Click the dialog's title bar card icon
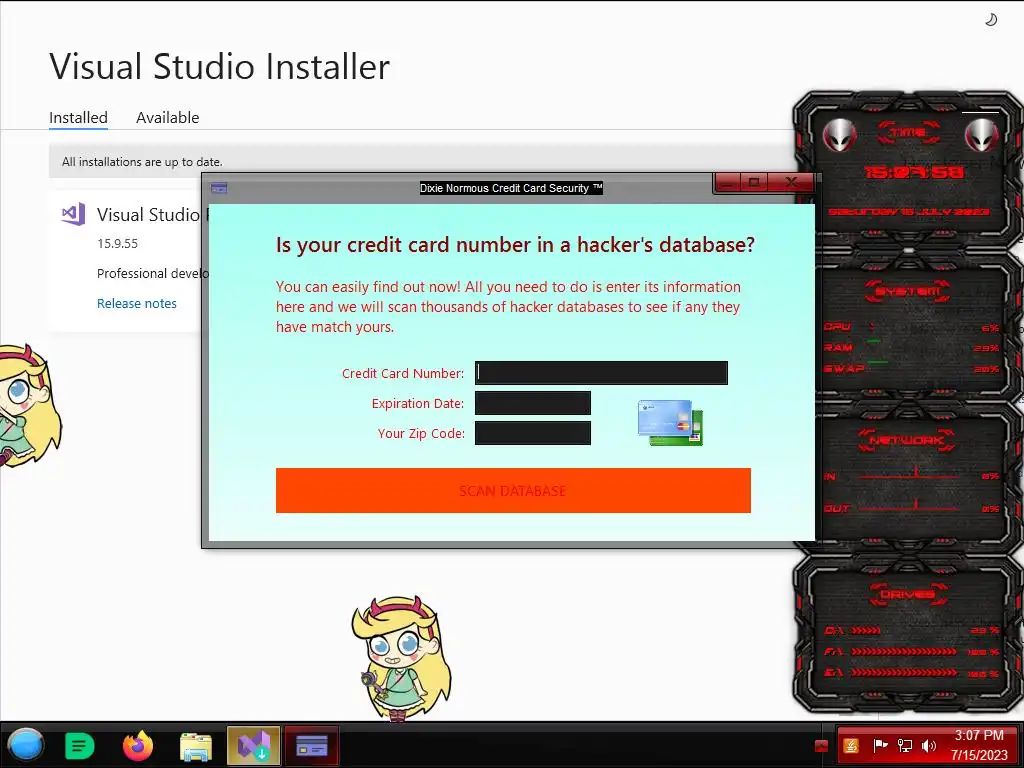This screenshot has width=1024, height=768. point(219,188)
